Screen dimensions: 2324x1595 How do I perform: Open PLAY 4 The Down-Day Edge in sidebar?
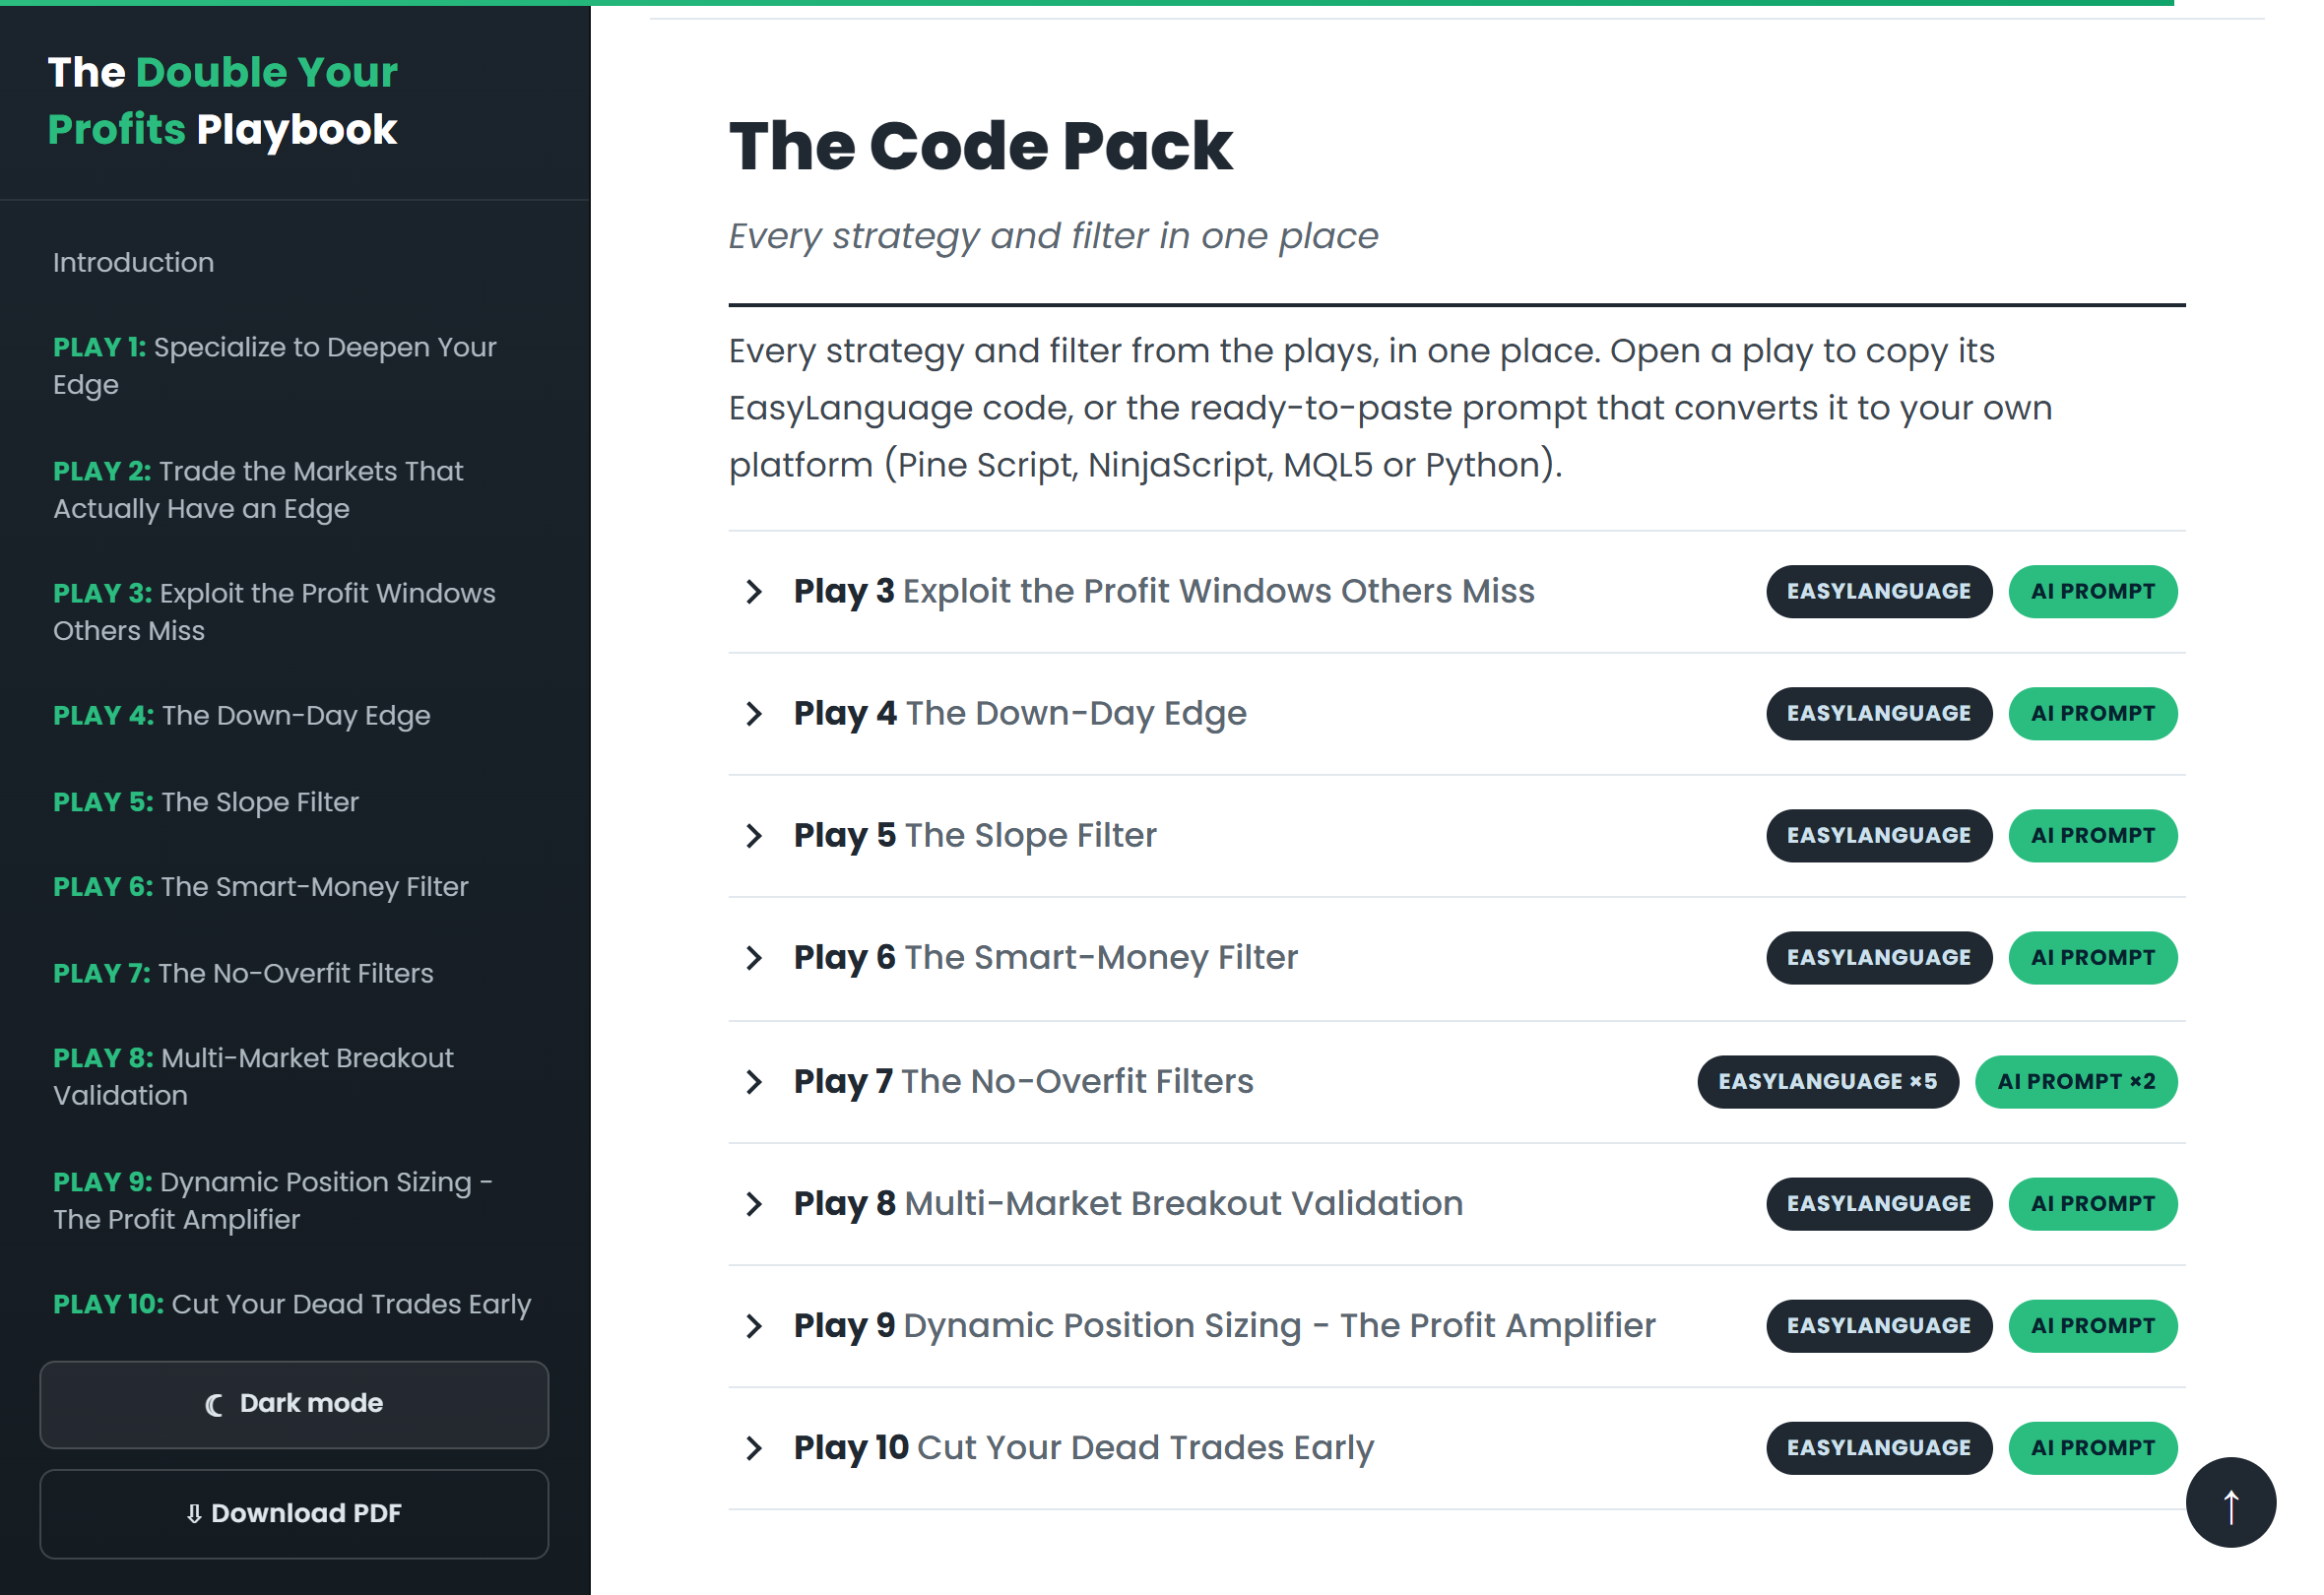(241, 715)
